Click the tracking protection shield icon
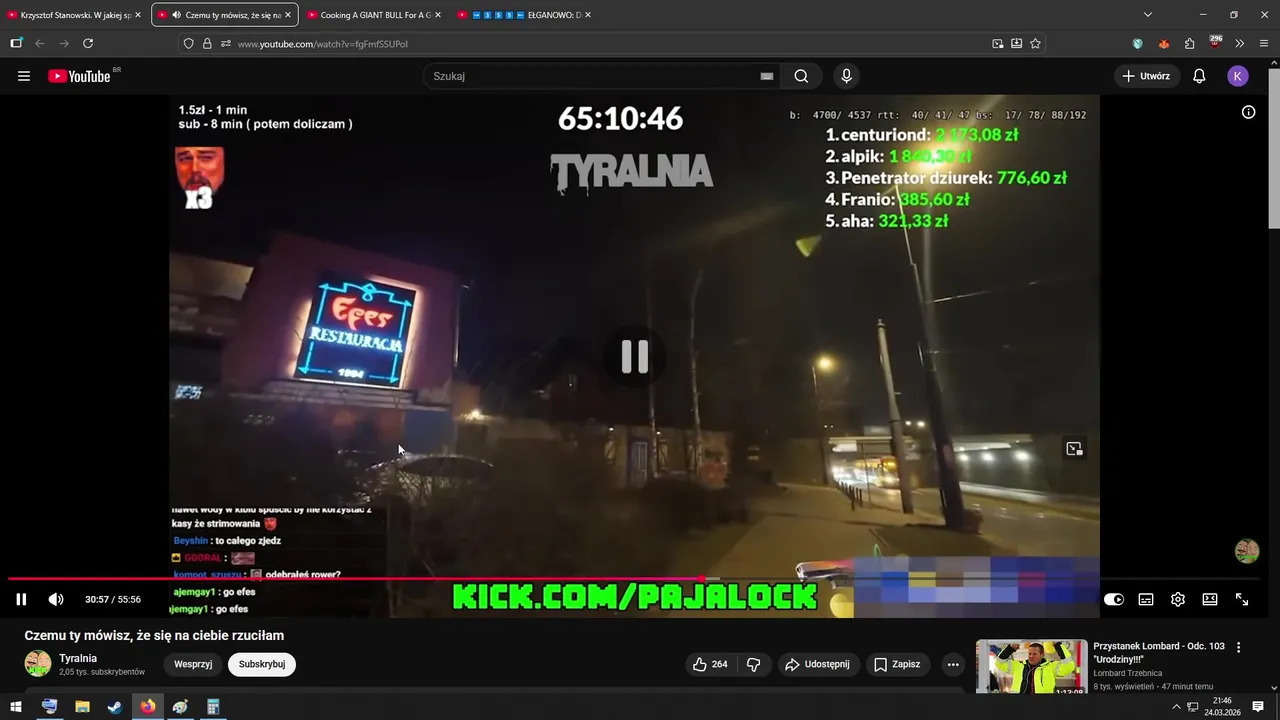The width and height of the screenshot is (1280, 720). [x=188, y=43]
